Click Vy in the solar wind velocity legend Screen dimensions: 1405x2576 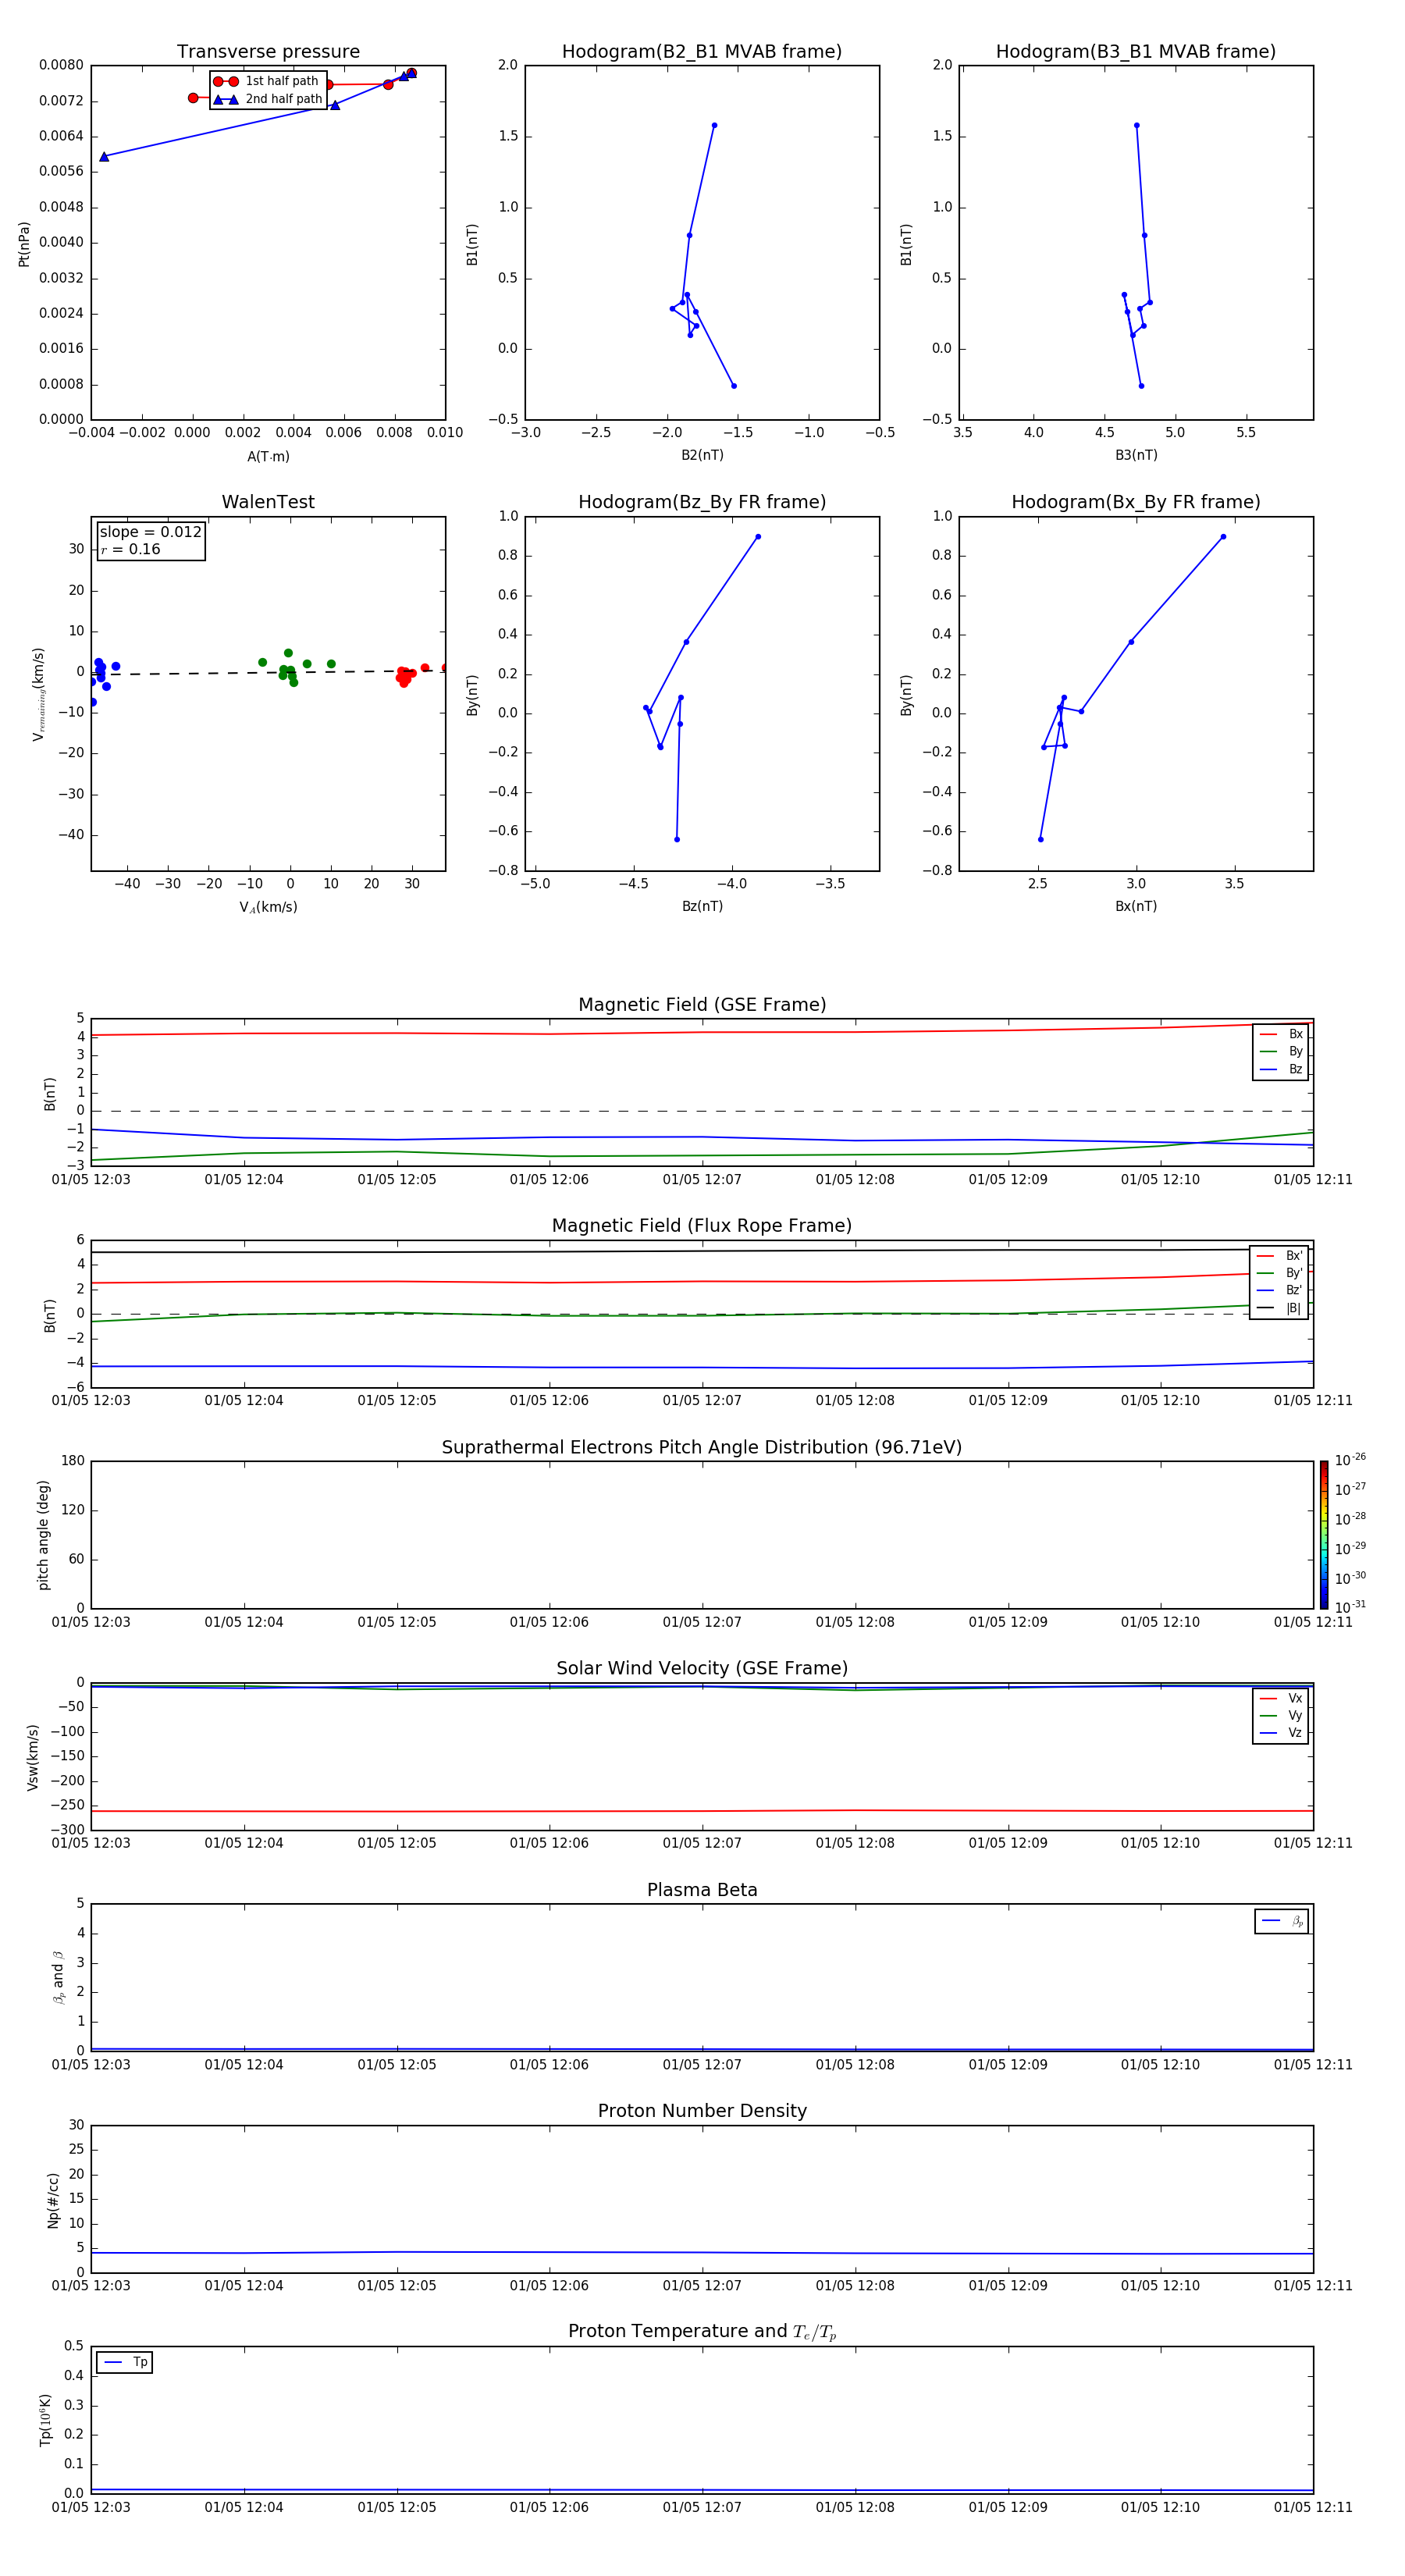click(1281, 1716)
